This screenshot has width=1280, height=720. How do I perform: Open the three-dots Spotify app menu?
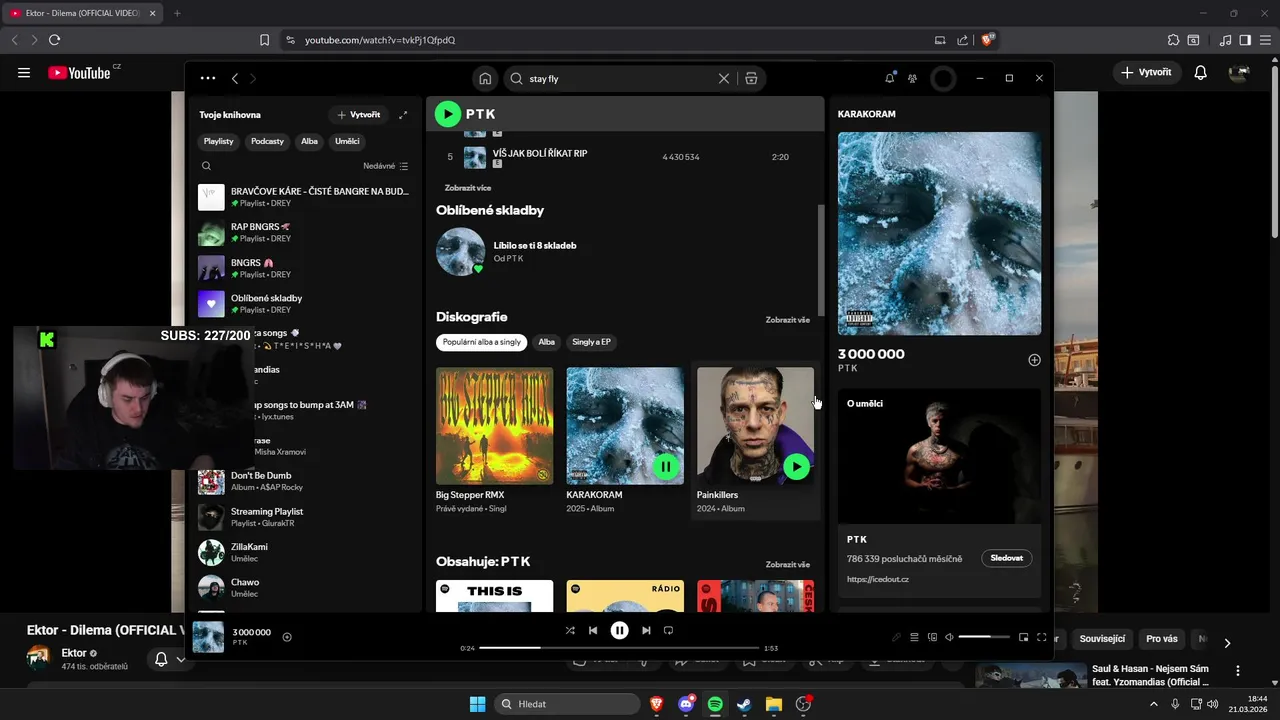click(207, 78)
